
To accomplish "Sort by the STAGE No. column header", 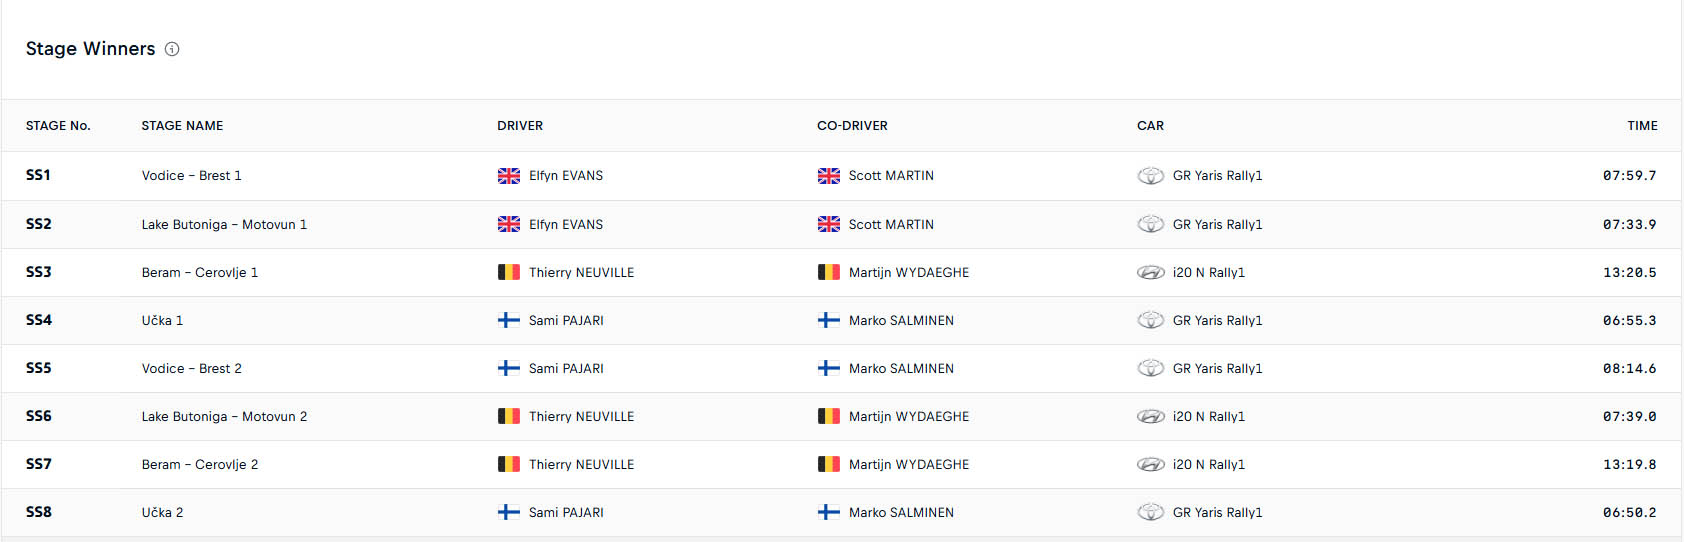I will click(58, 126).
